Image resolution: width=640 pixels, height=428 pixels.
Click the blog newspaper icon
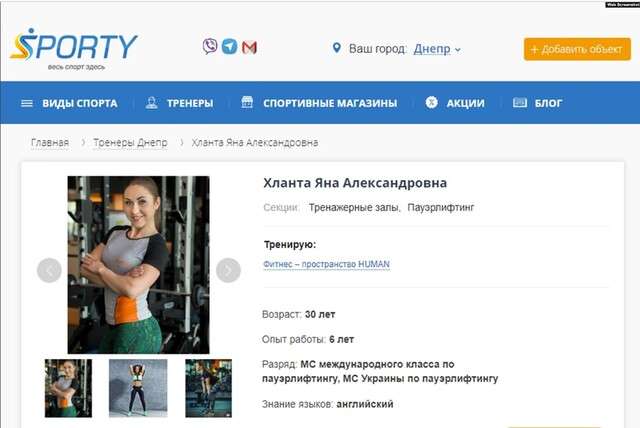click(520, 102)
